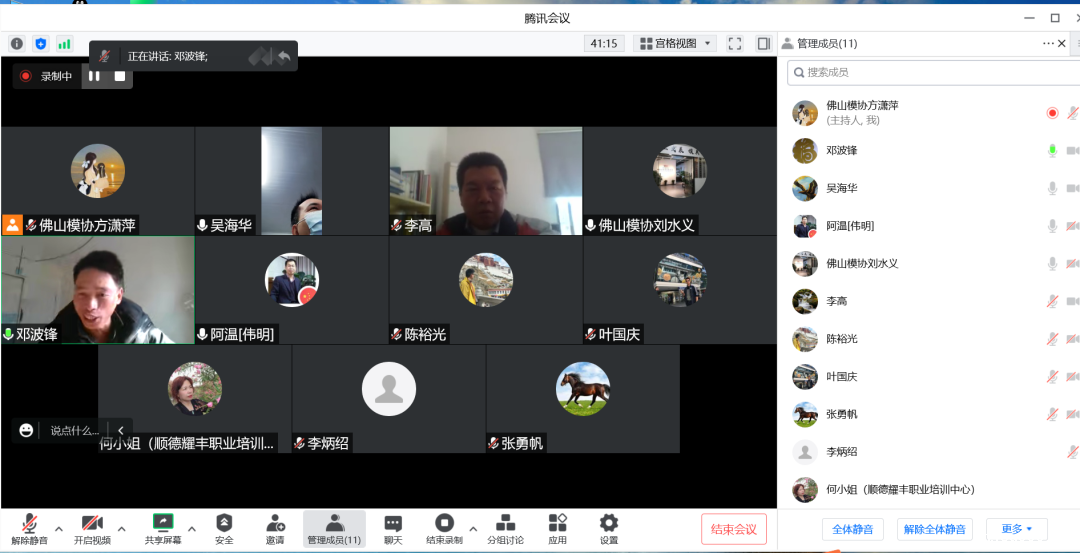Expand audio options arrow beside 解除静音
Screen dimensions: 1080x553
tap(58, 528)
